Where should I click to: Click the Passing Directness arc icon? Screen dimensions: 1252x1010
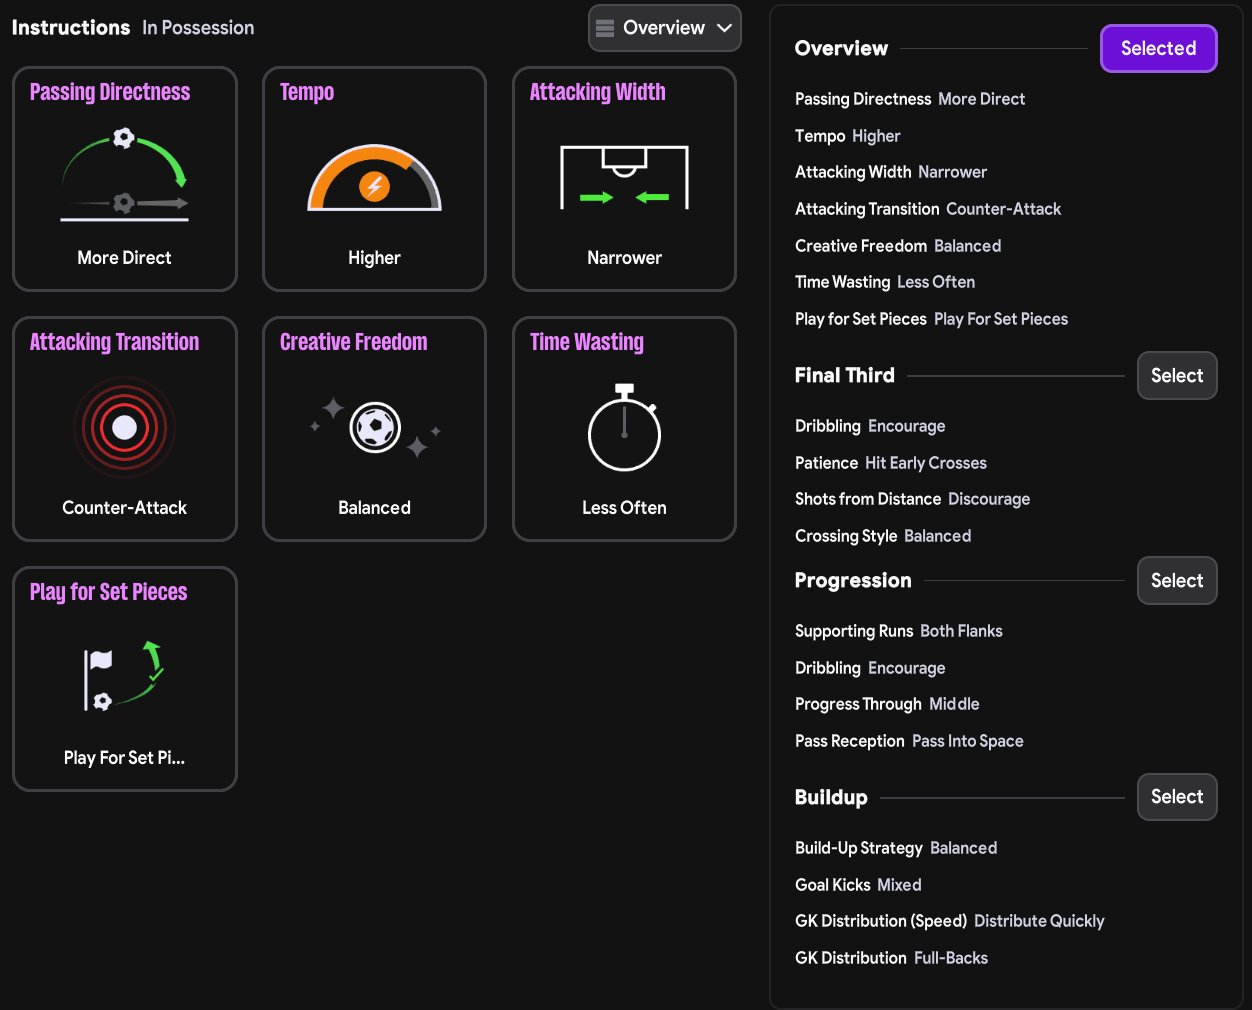124,175
